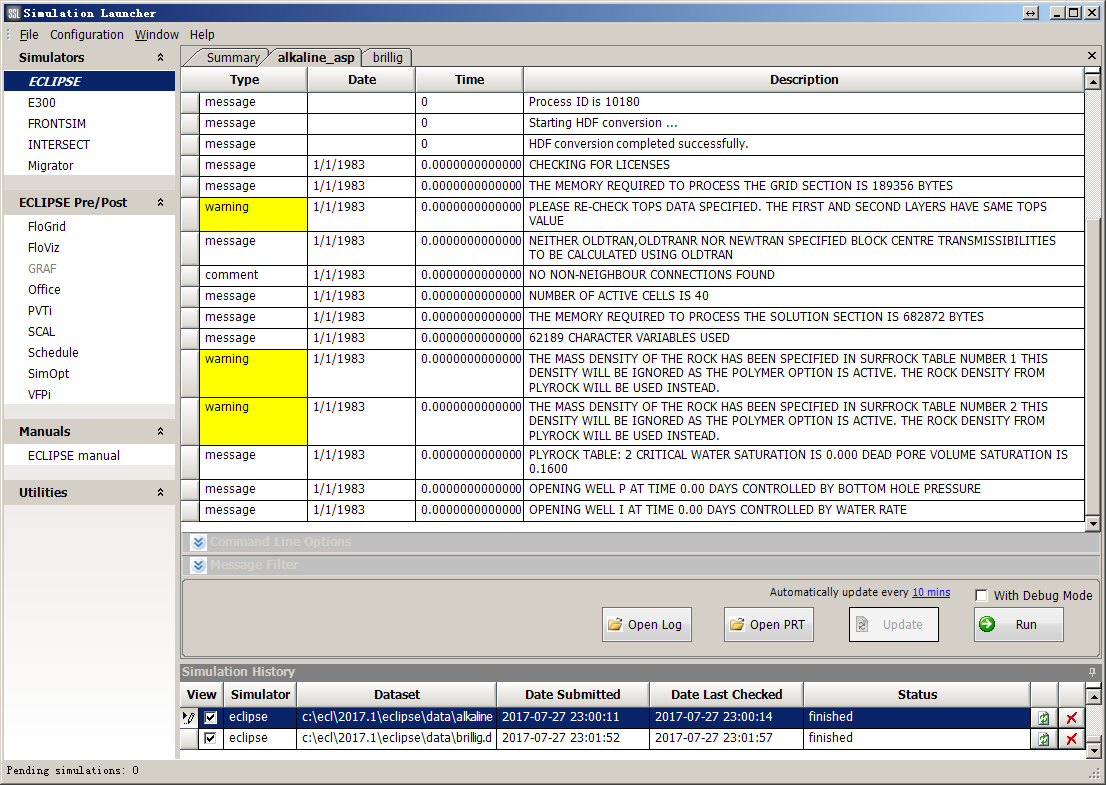Launch PVTi from ECLIPSE Pre/Post
Screen dimensions: 1106x785
tap(40, 311)
